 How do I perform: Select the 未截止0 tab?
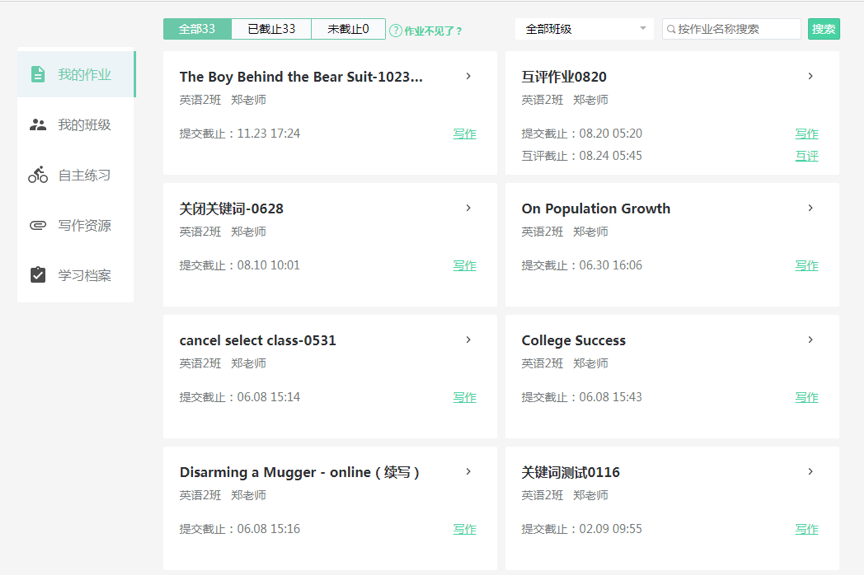click(348, 29)
